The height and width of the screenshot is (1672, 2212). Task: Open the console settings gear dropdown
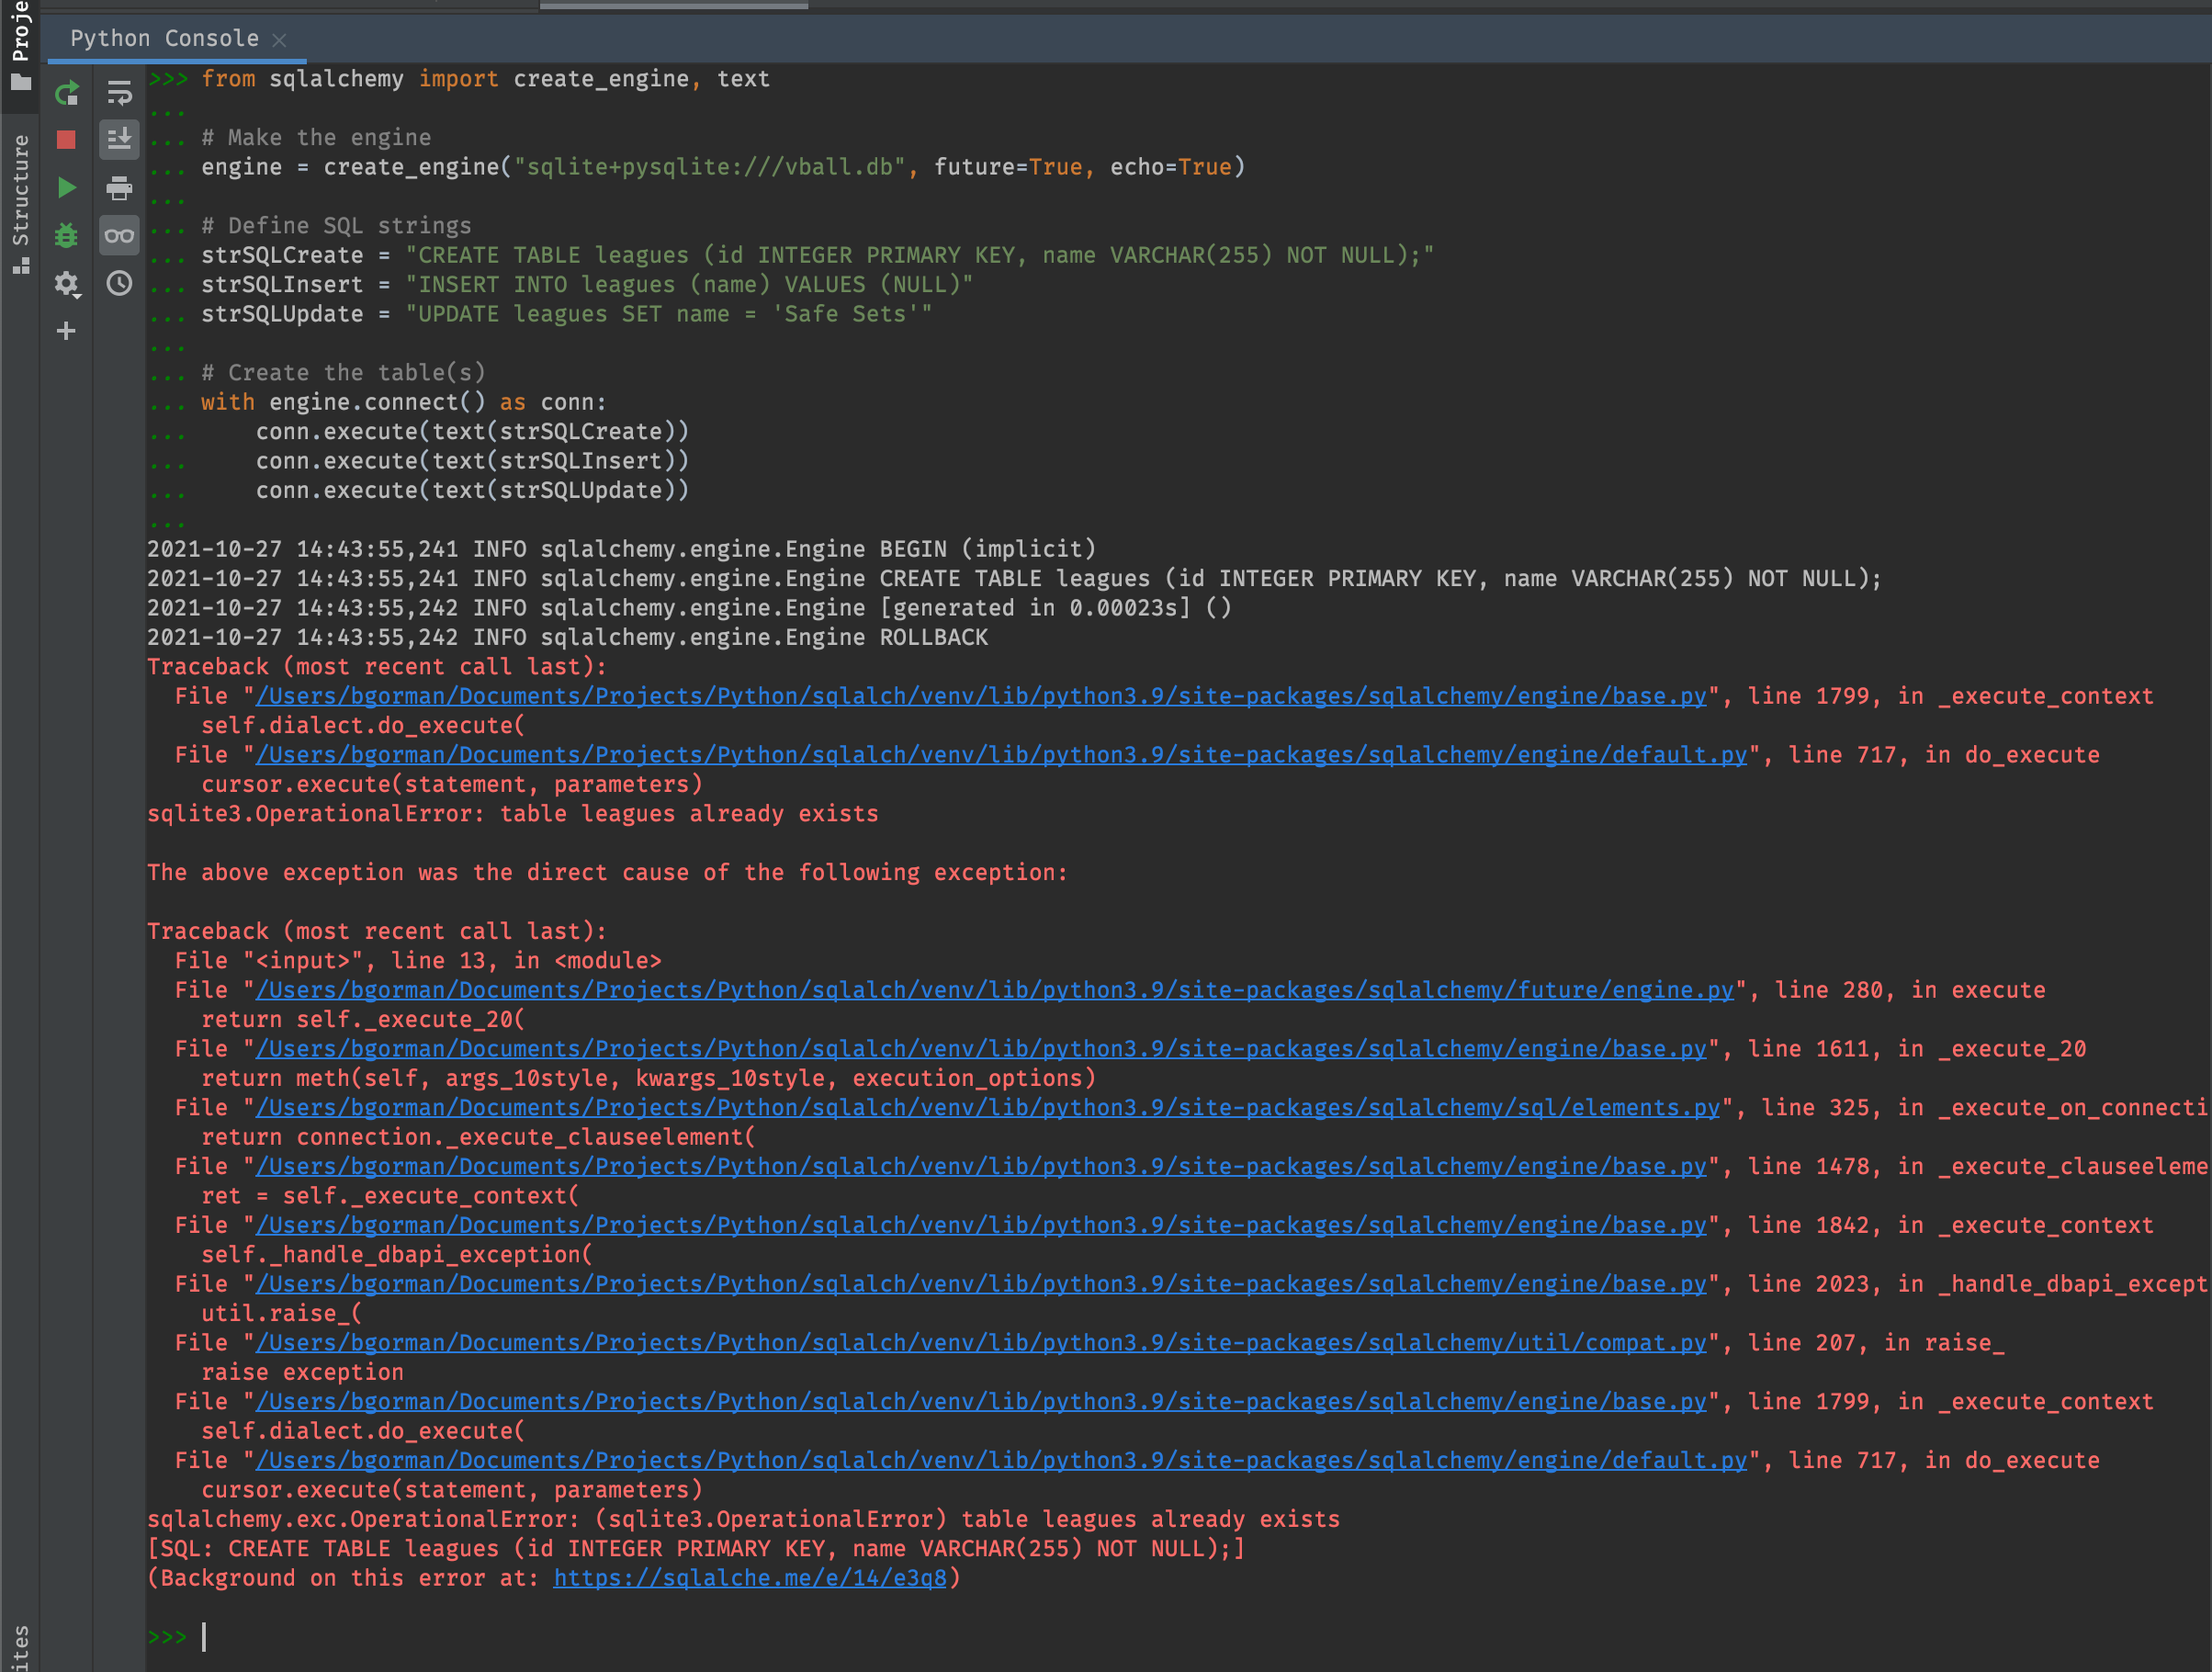[66, 284]
